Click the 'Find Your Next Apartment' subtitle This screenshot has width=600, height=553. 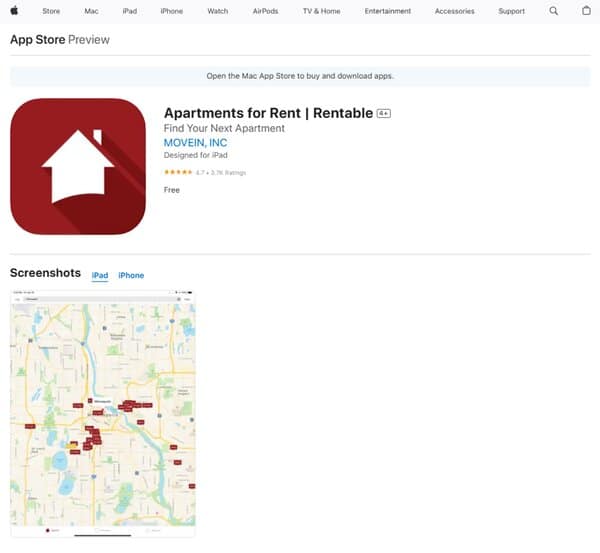tap(224, 128)
